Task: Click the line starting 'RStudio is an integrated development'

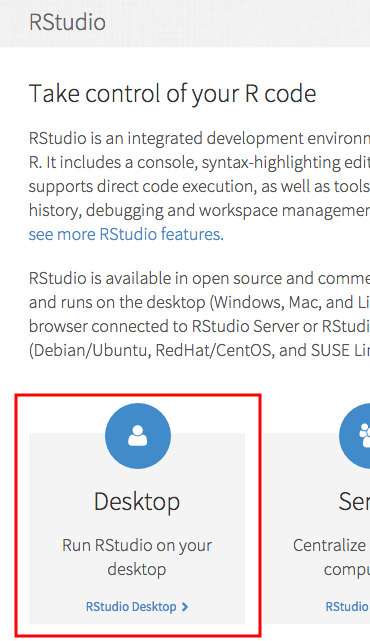Action: [x=199, y=138]
